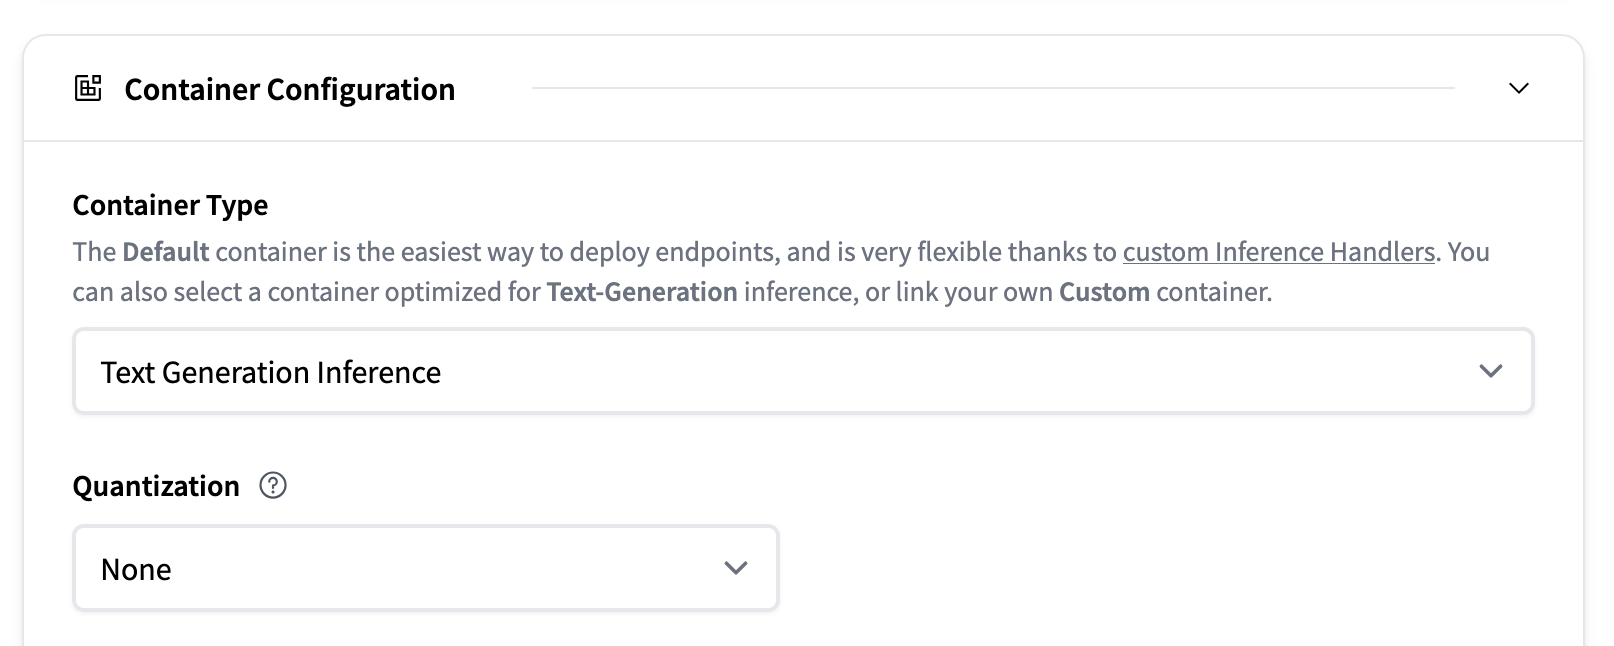Image resolution: width=1614 pixels, height=646 pixels.
Task: Click the chevron arrow in Container Type dropdown
Action: coord(1490,371)
